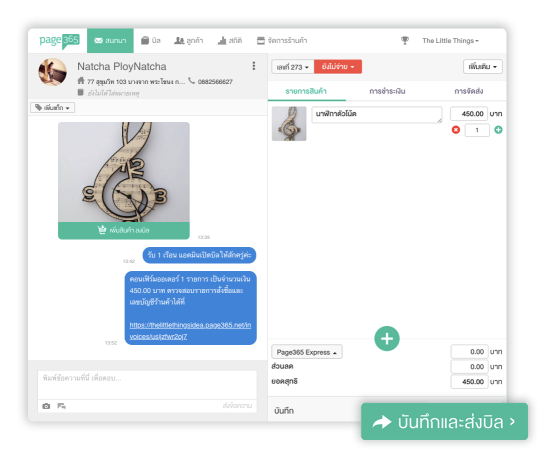The image size is (539, 450).
Task: Click Natcha PloyNatcha profile picture
Action: [x=53, y=72]
